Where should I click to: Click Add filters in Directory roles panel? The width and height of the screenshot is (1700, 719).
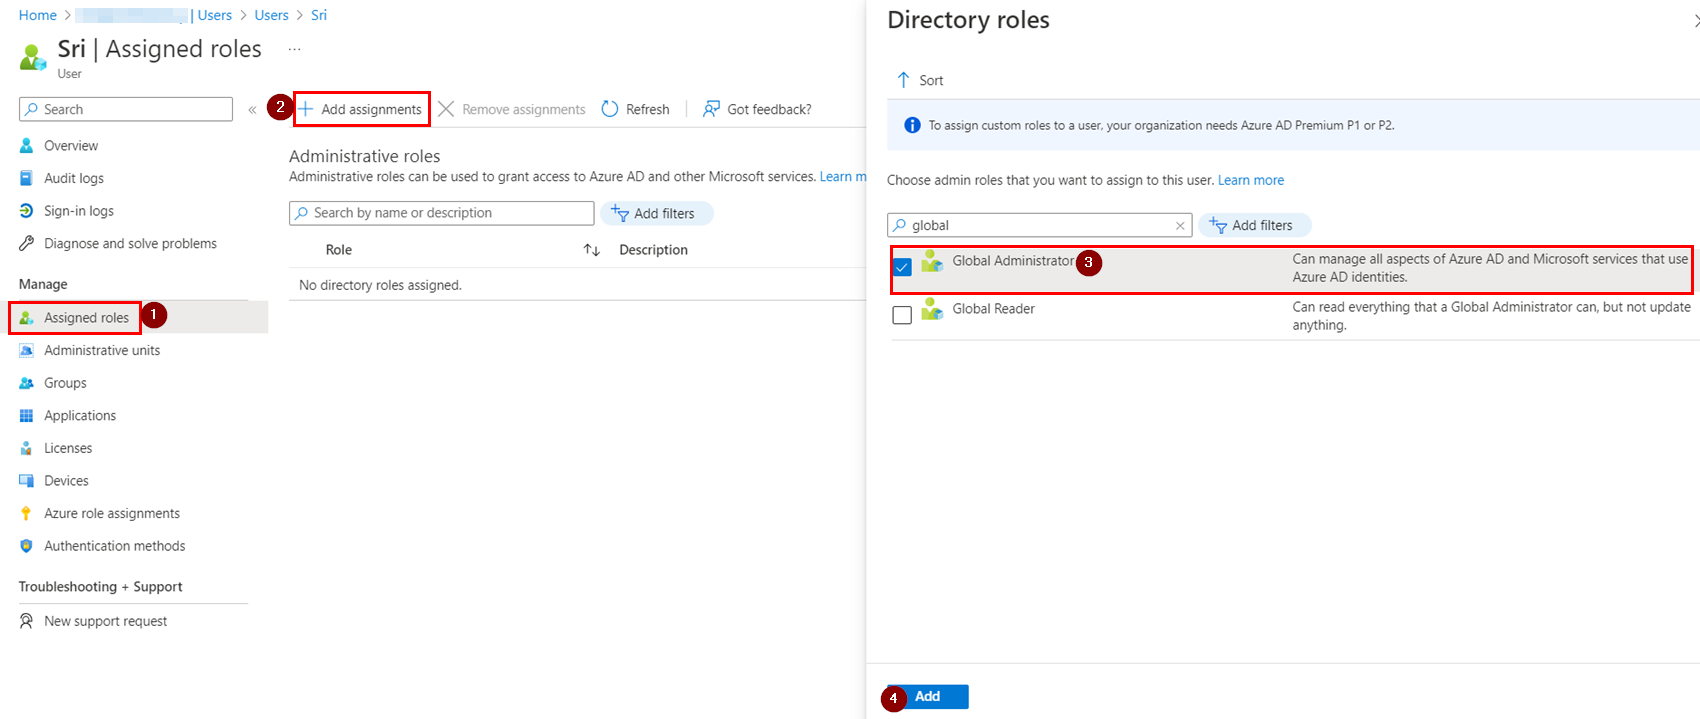(1254, 225)
